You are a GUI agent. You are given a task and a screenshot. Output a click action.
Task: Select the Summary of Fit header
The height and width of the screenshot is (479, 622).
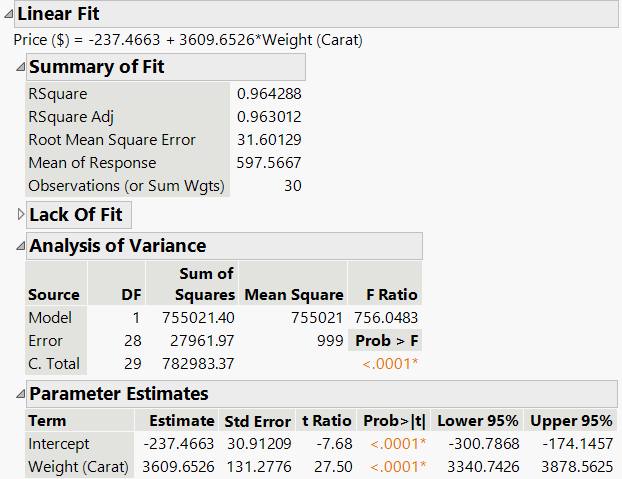pos(166,67)
